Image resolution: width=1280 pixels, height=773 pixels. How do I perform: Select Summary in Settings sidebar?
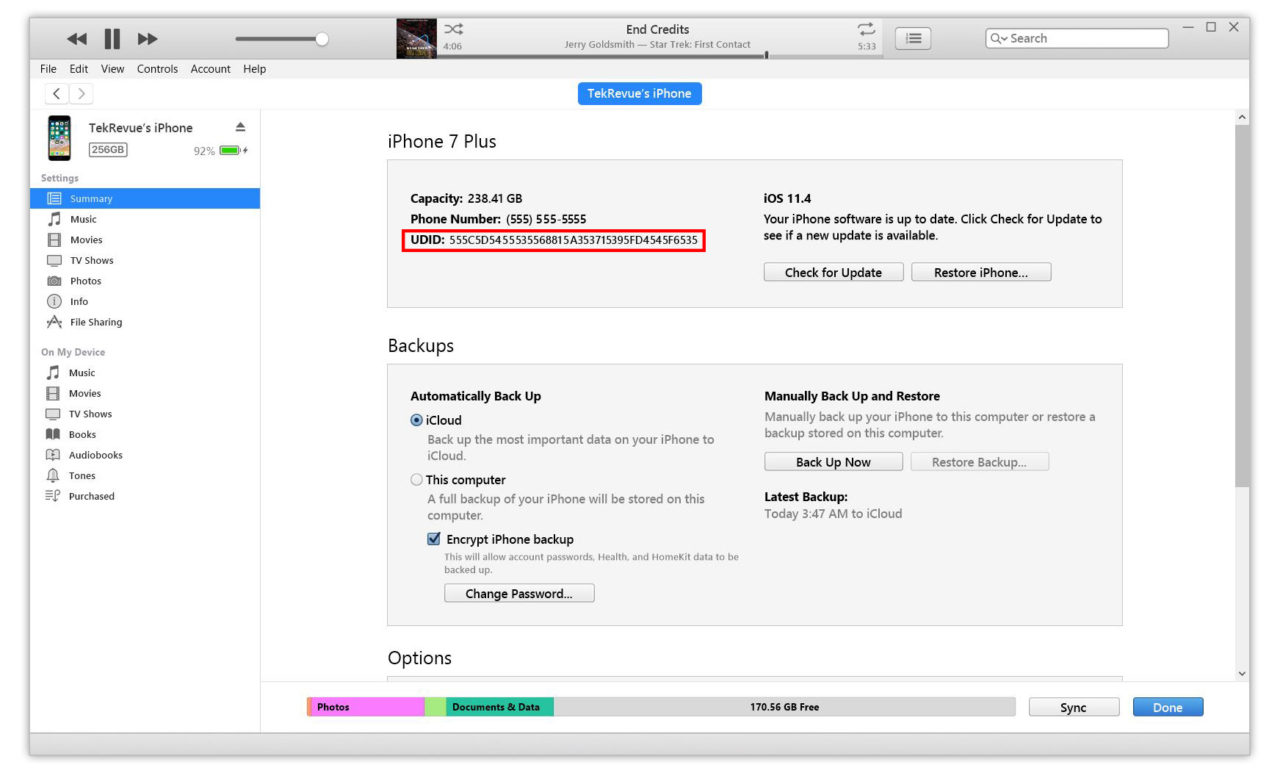(145, 198)
